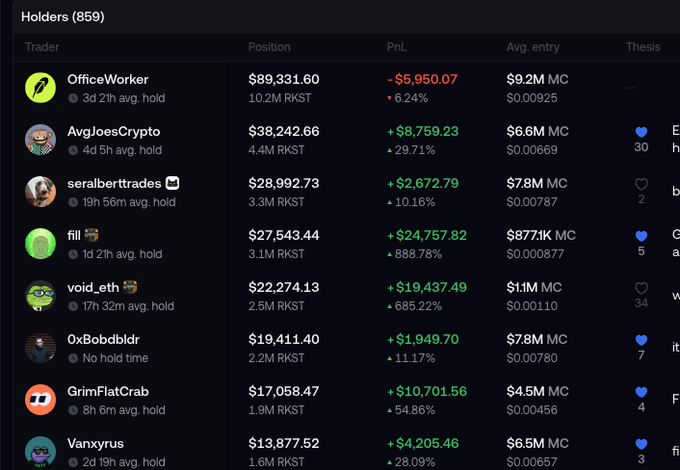This screenshot has height=470, width=680.
Task: Click the clock icon under OfficeWorker
Action: 73,98
